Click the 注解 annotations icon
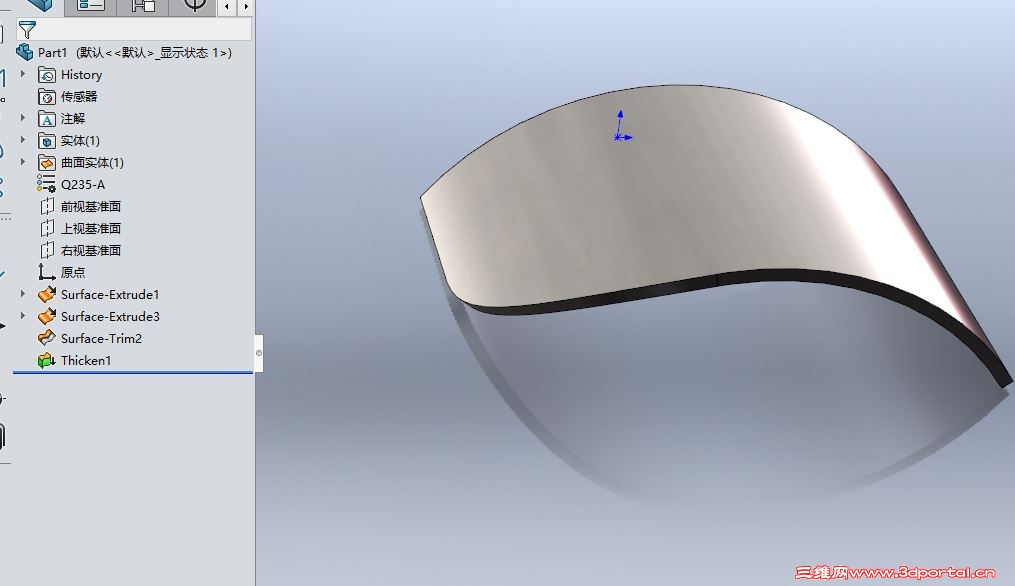The width and height of the screenshot is (1015, 586). click(47, 119)
